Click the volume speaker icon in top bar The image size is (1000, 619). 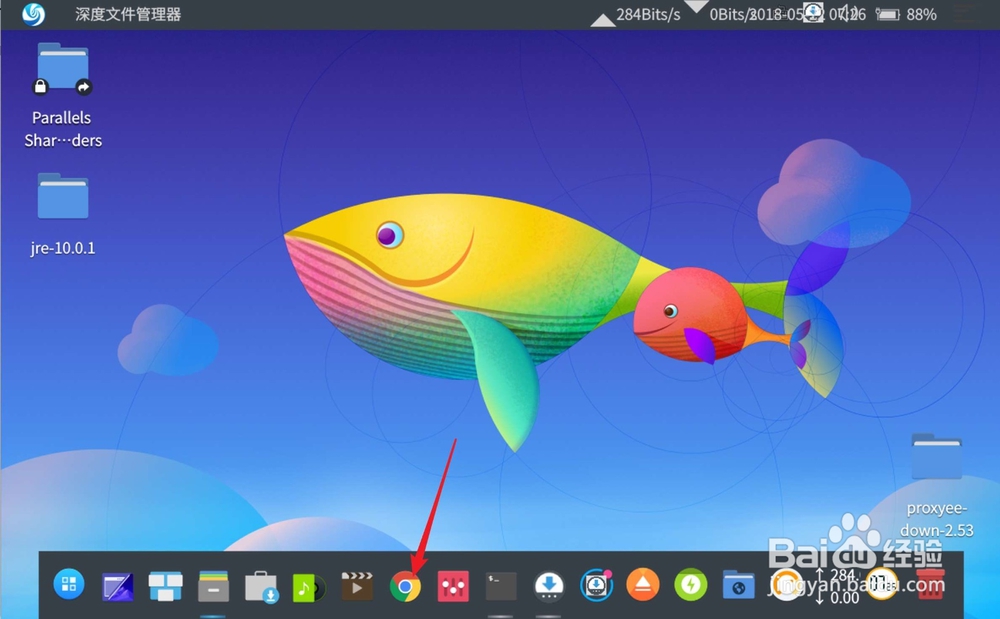[846, 13]
